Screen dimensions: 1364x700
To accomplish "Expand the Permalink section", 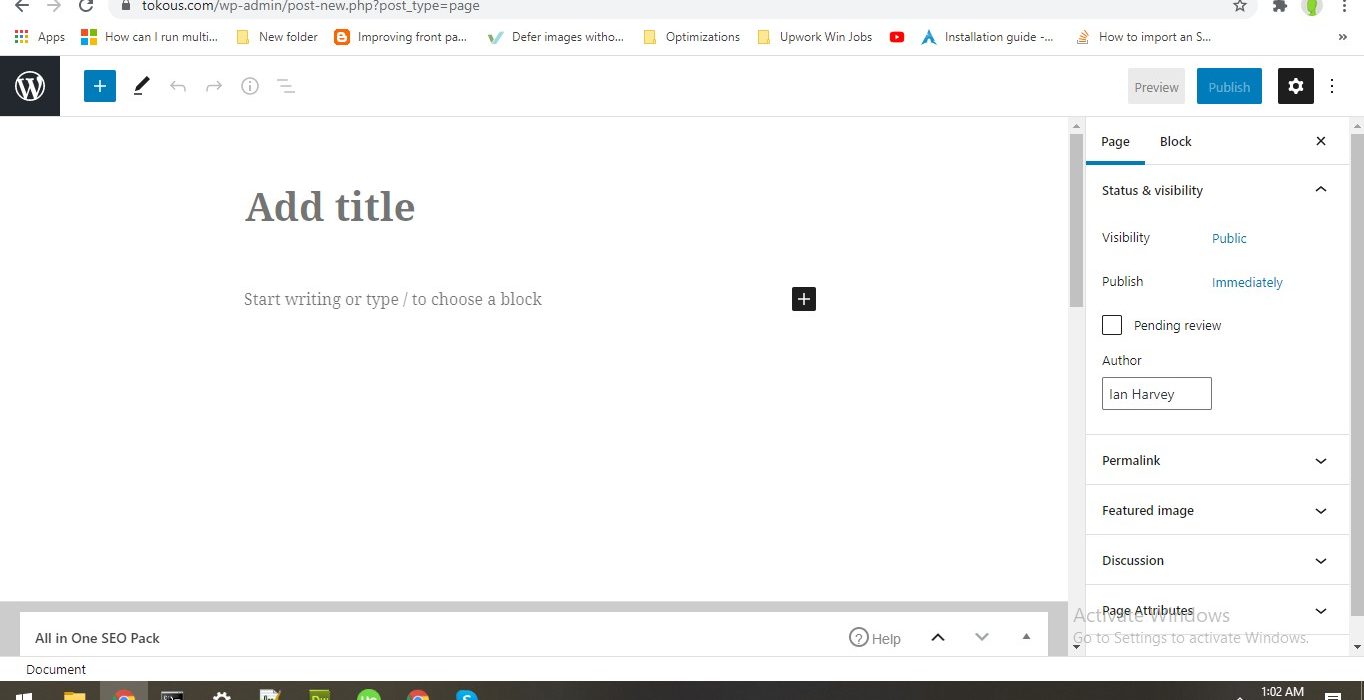I will tap(1217, 460).
